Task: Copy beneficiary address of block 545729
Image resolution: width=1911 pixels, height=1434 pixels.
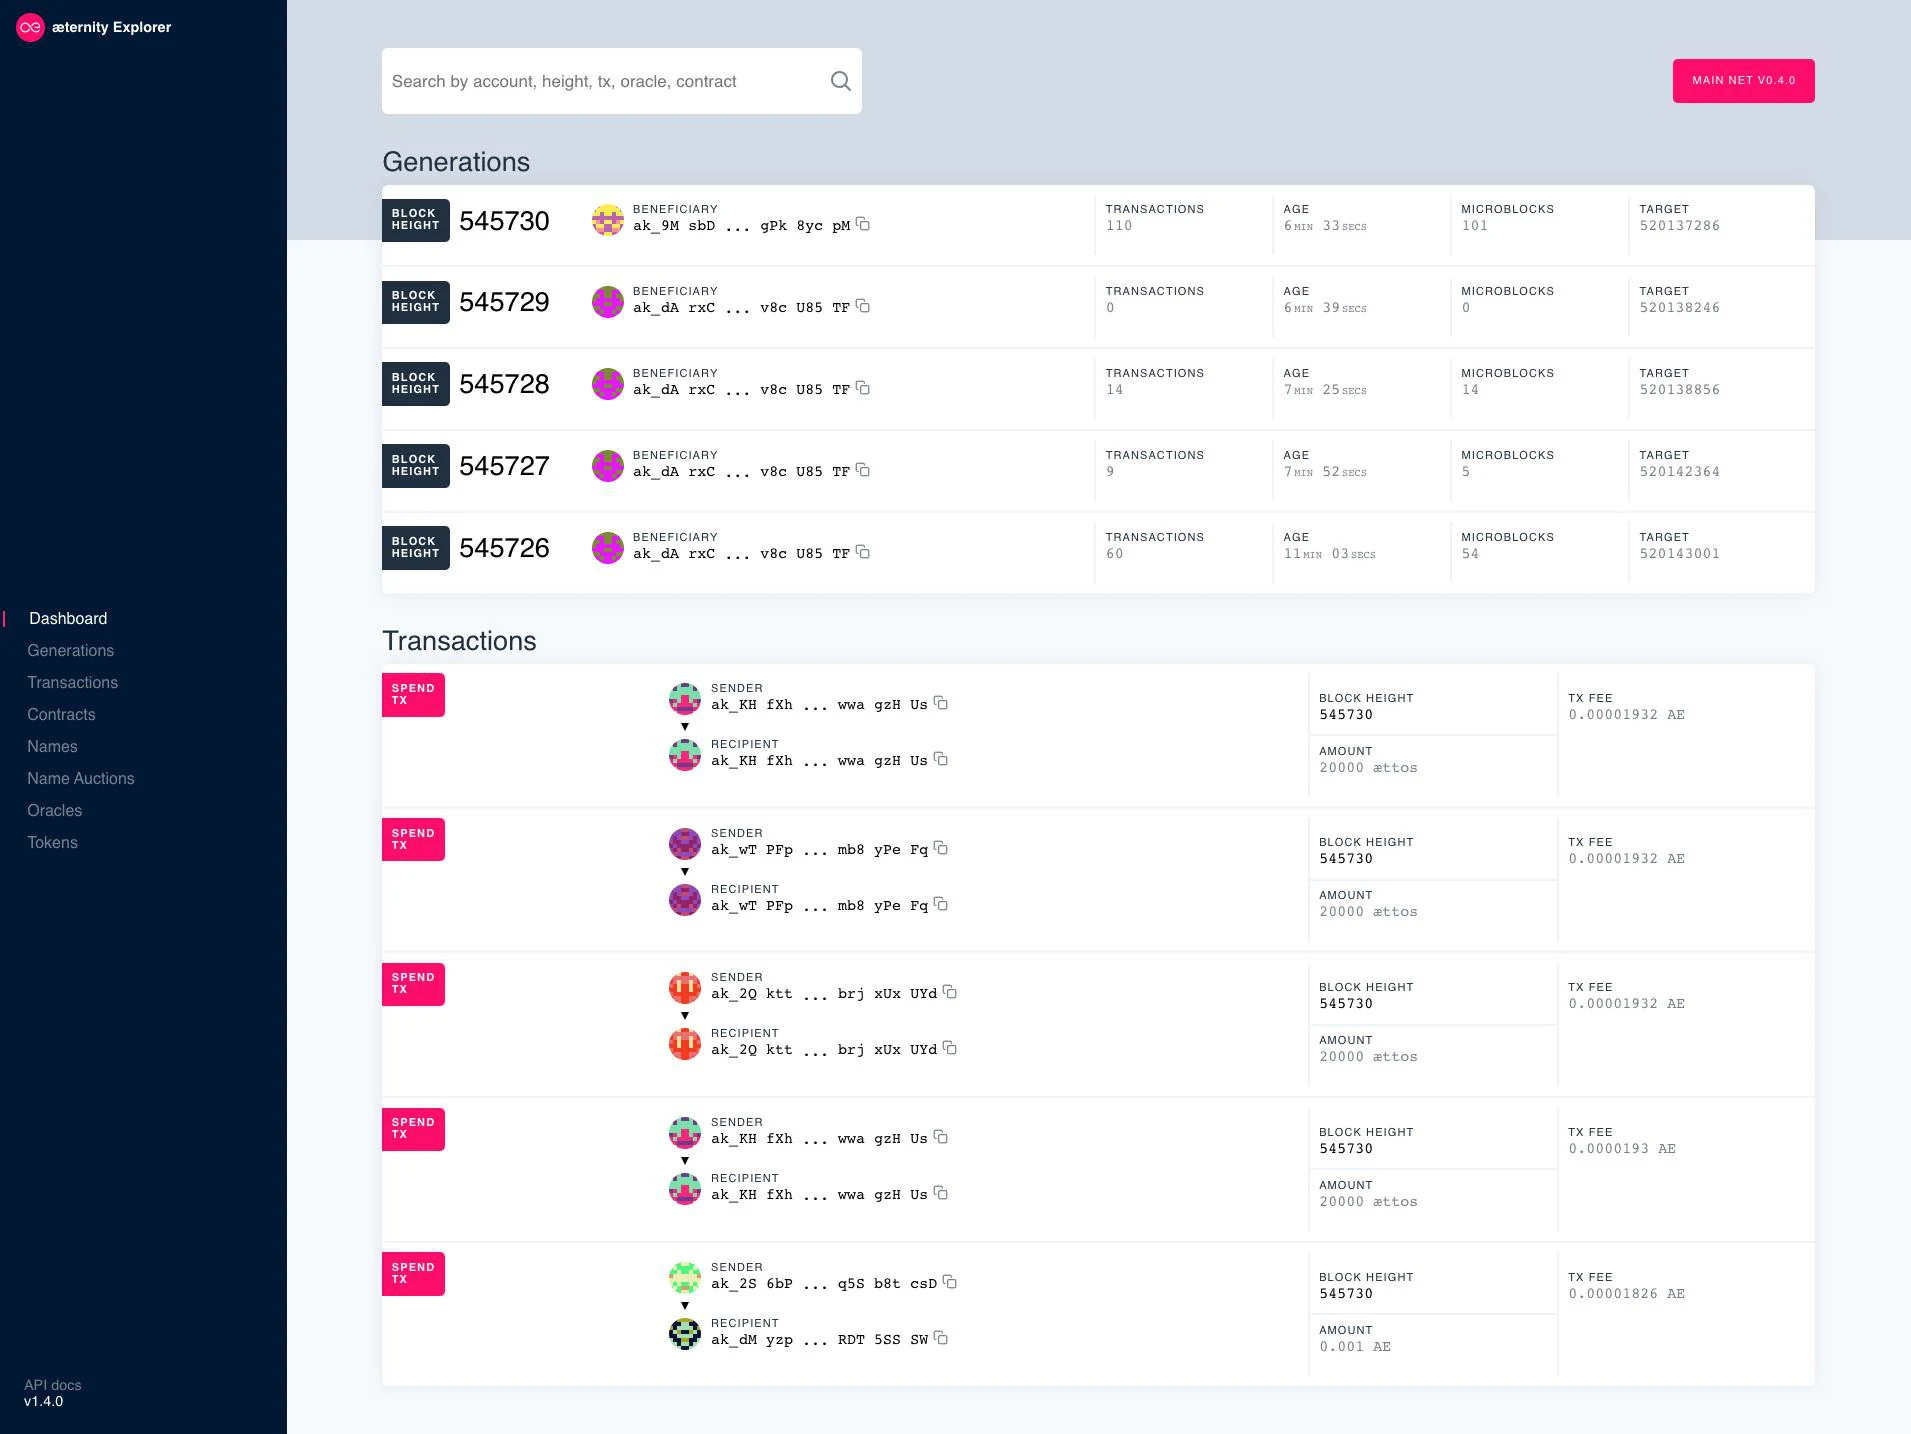Action: pyautogui.click(x=863, y=306)
